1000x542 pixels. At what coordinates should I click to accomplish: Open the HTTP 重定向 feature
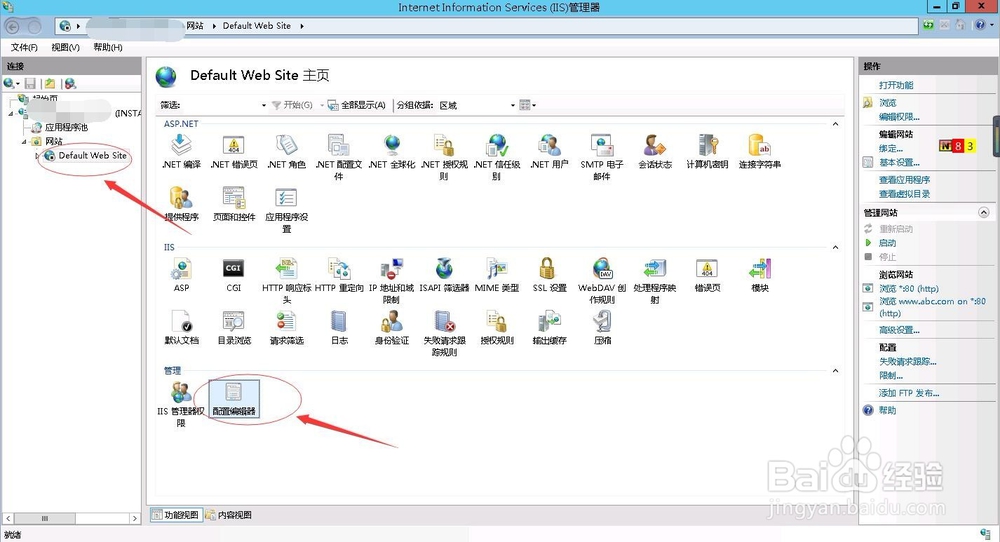tap(339, 275)
